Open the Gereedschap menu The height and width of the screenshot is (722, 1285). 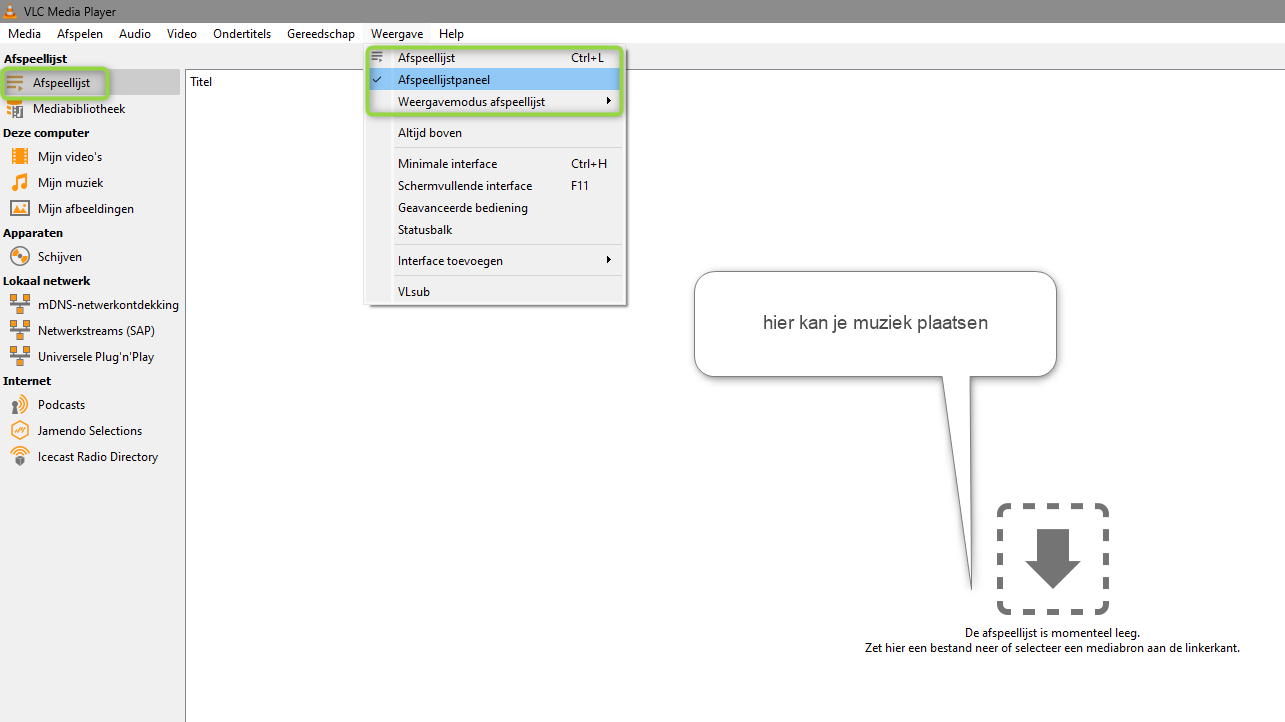[x=321, y=34]
